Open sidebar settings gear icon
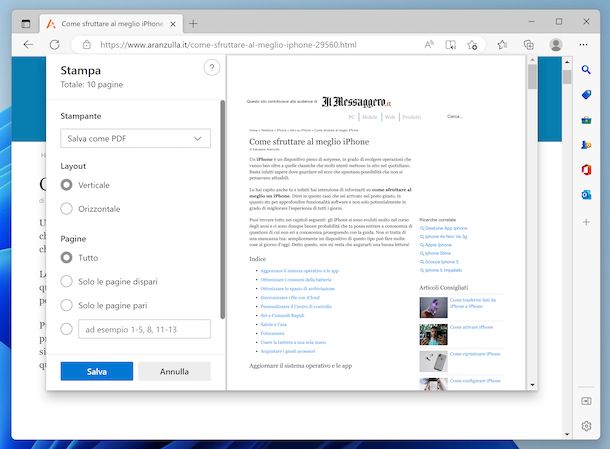Viewport: 610px width, 449px height. [x=586, y=426]
